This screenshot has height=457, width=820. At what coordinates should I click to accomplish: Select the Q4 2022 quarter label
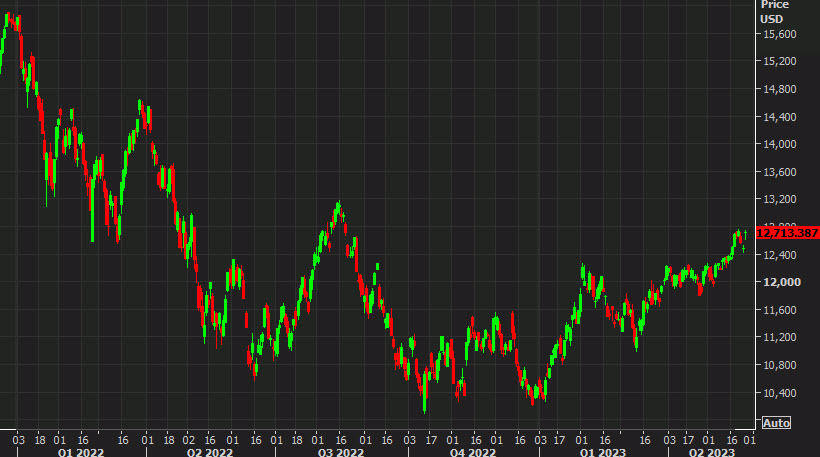pyautogui.click(x=473, y=452)
